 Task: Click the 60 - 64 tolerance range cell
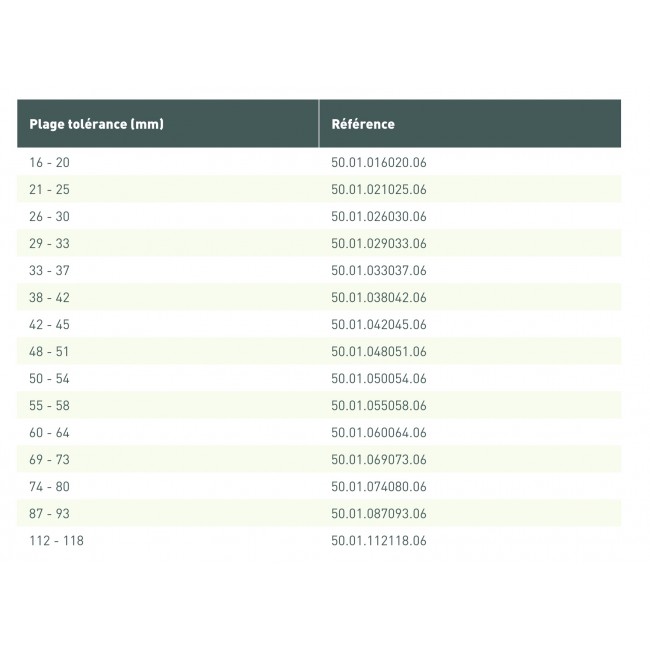(50, 432)
